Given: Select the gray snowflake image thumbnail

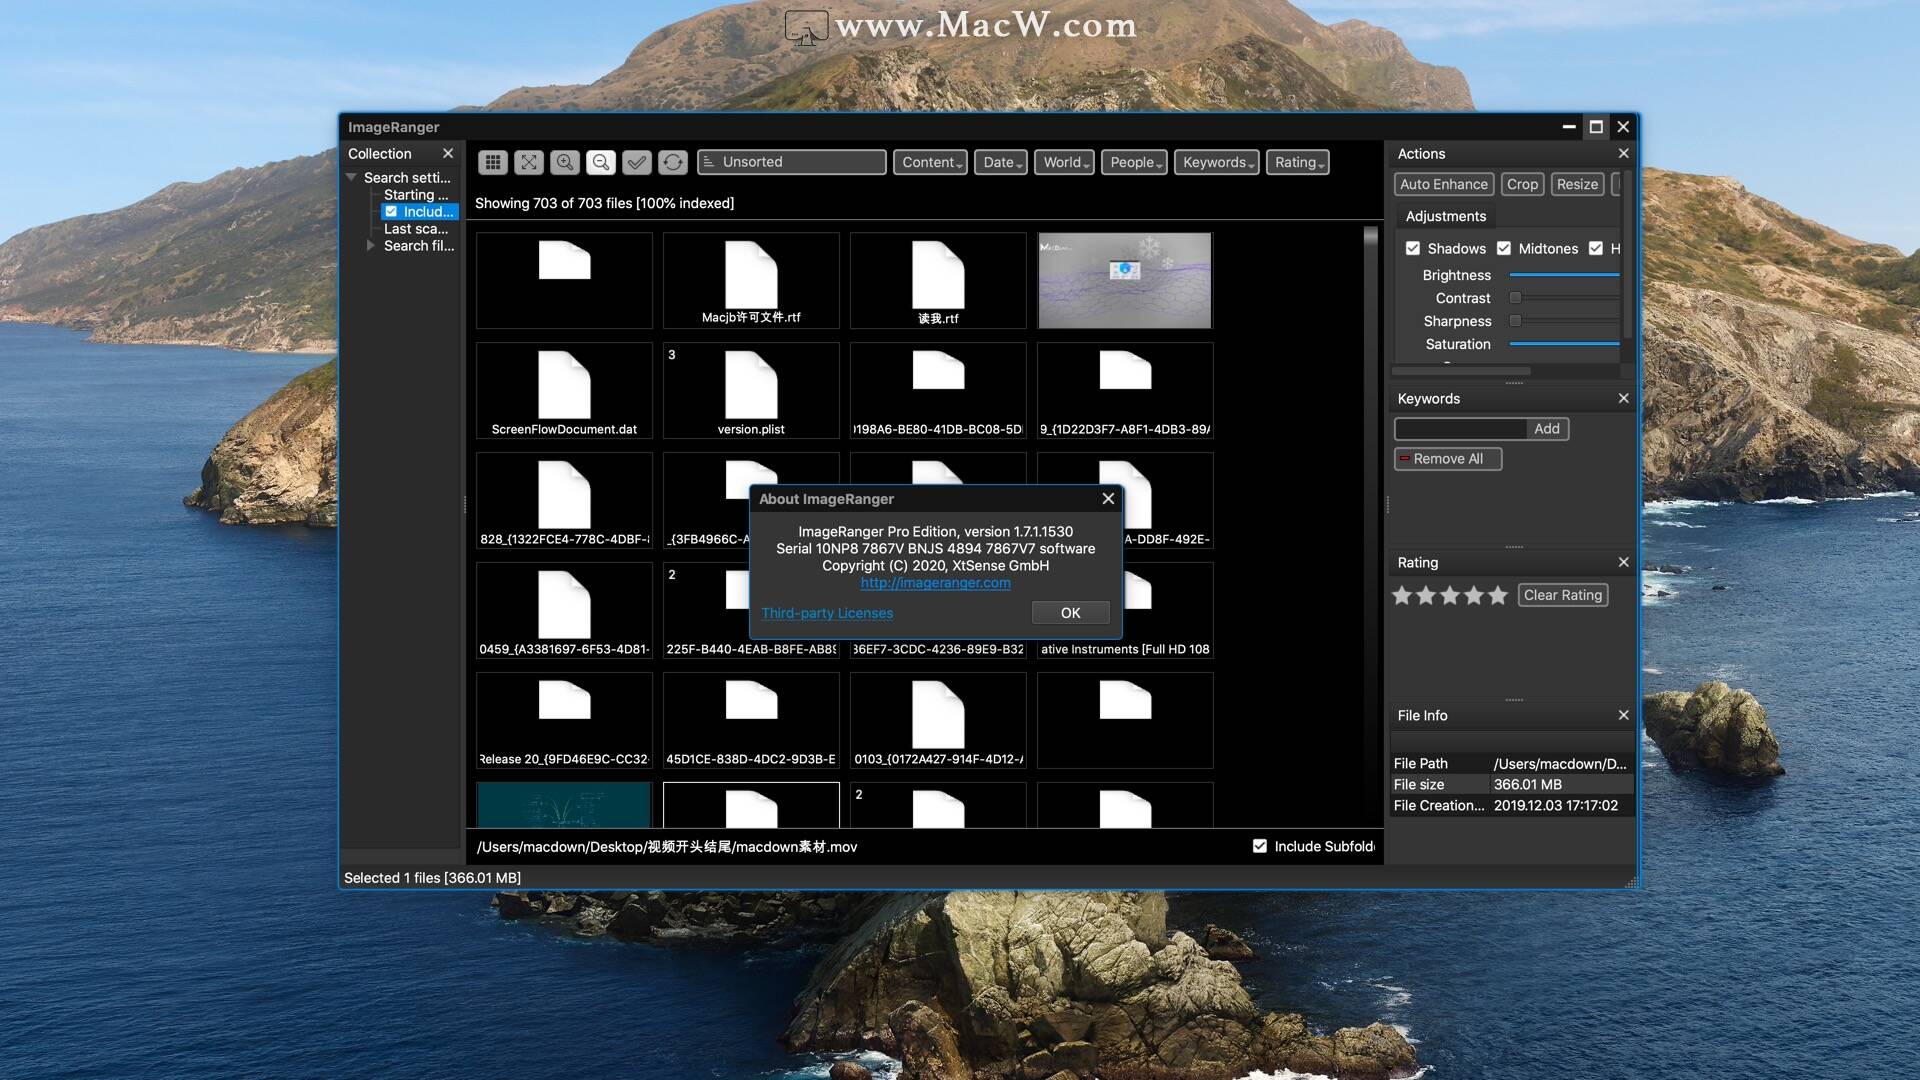Looking at the screenshot, I should (x=1125, y=281).
